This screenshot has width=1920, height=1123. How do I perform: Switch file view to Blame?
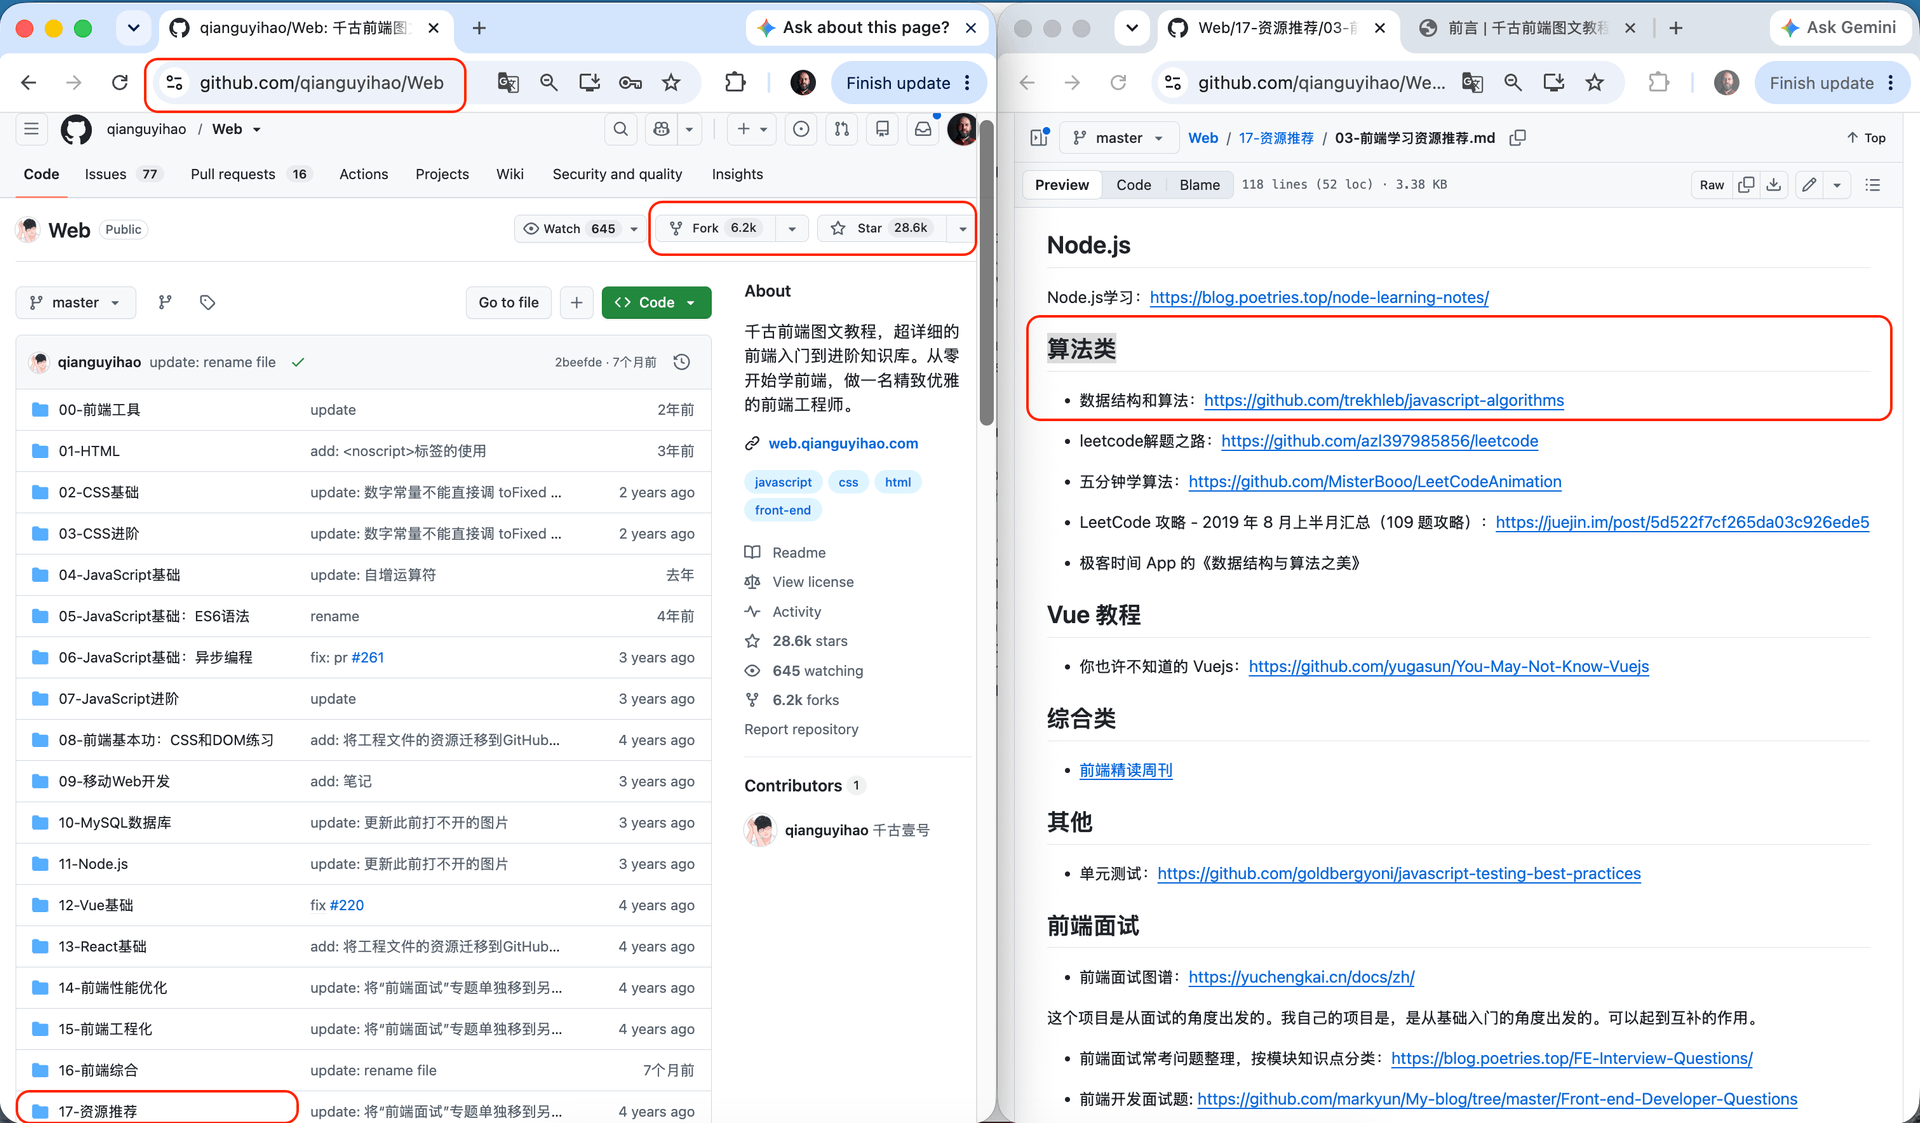(1199, 185)
